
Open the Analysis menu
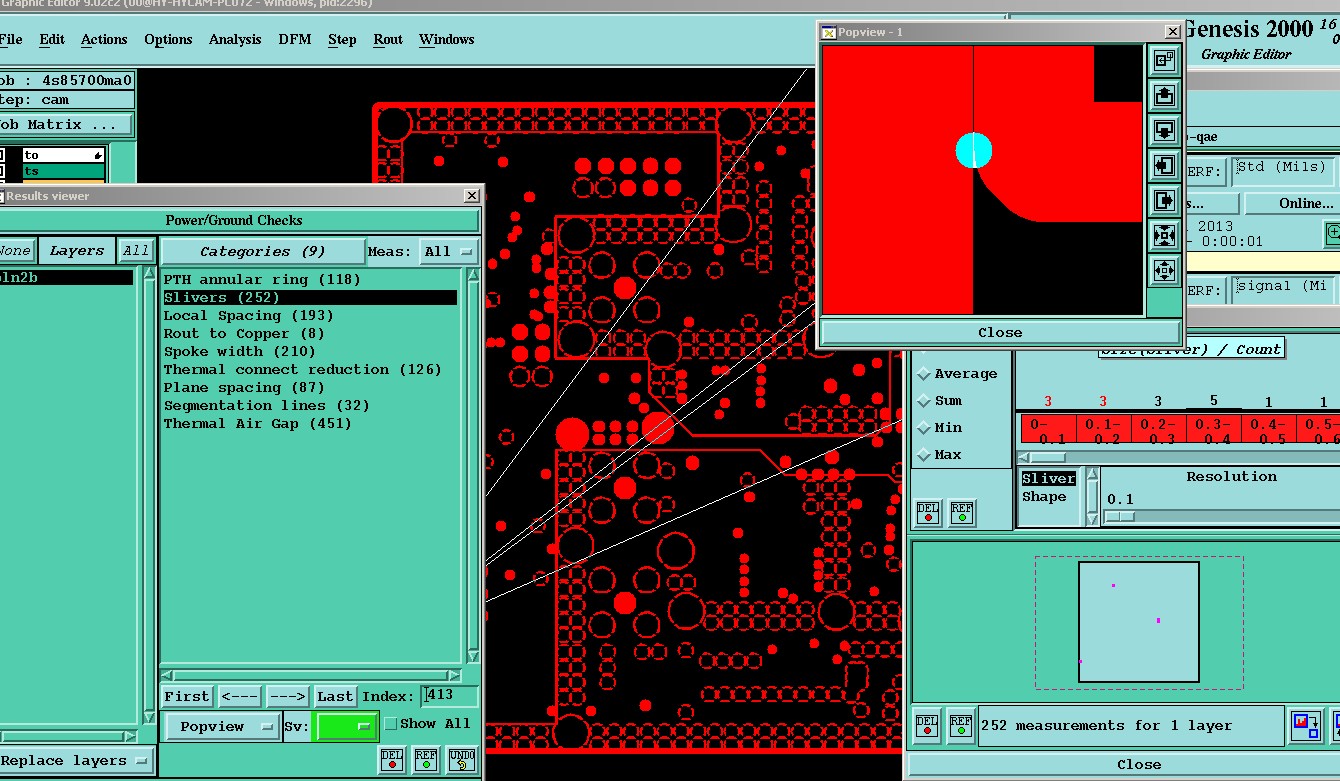235,40
